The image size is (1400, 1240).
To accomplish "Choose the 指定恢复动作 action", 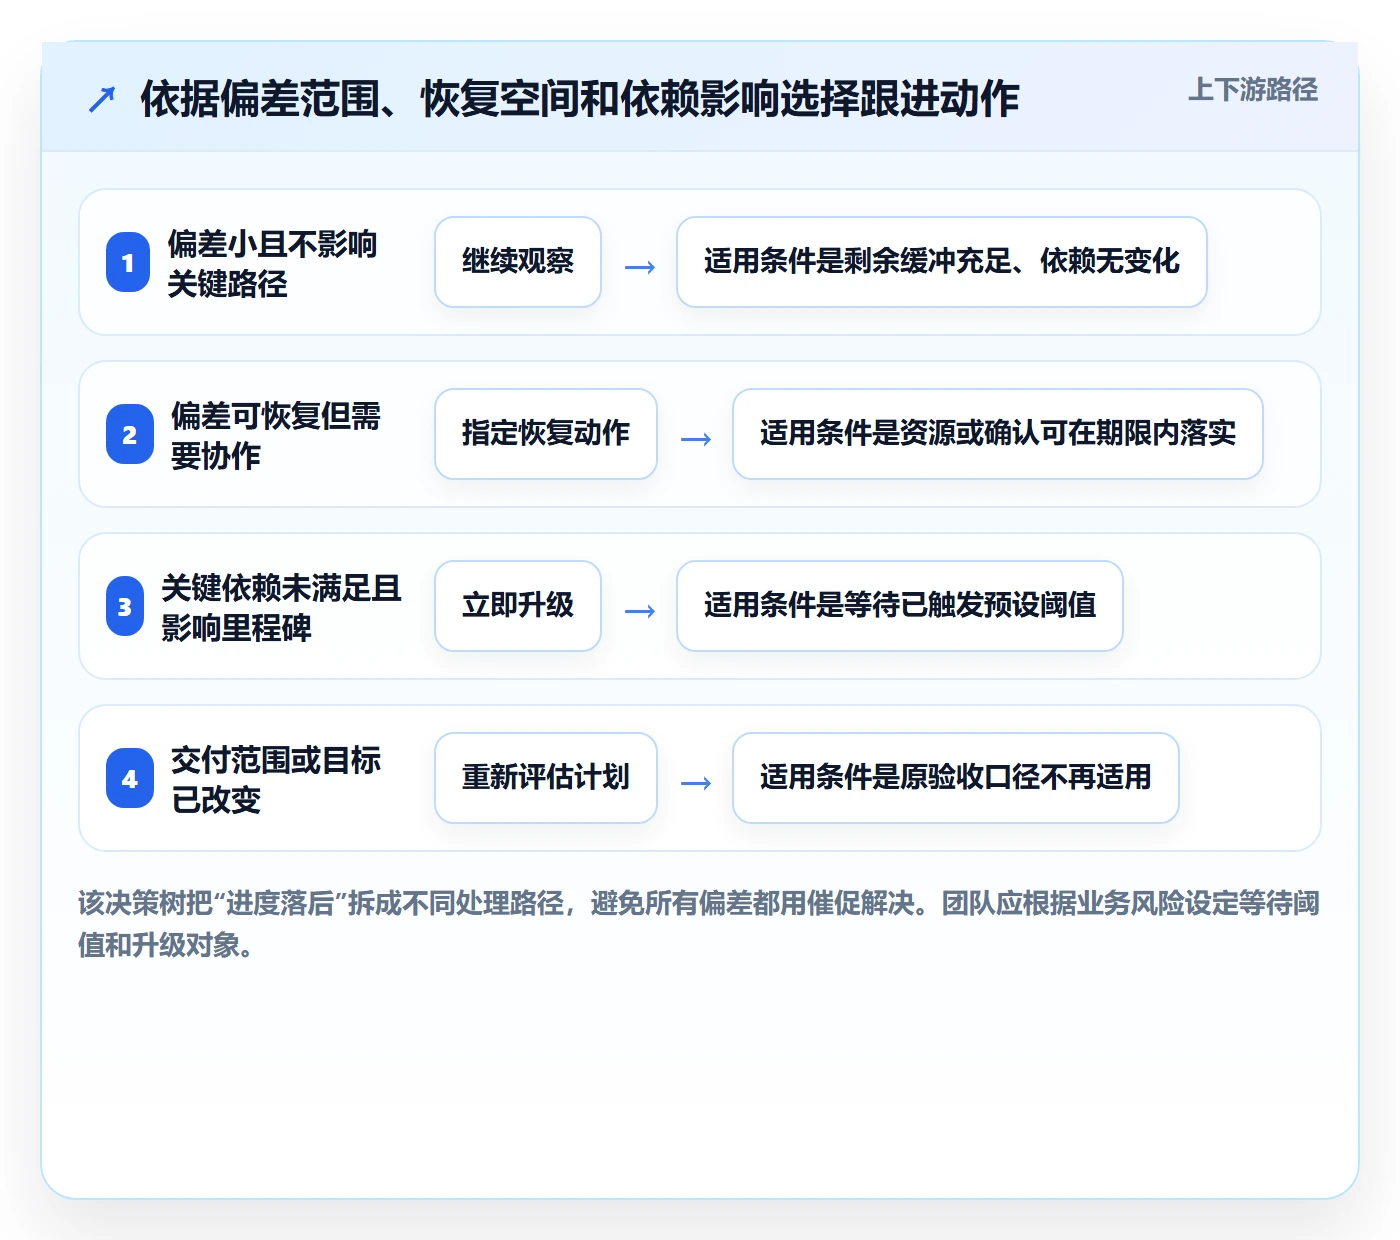I will click(x=546, y=434).
